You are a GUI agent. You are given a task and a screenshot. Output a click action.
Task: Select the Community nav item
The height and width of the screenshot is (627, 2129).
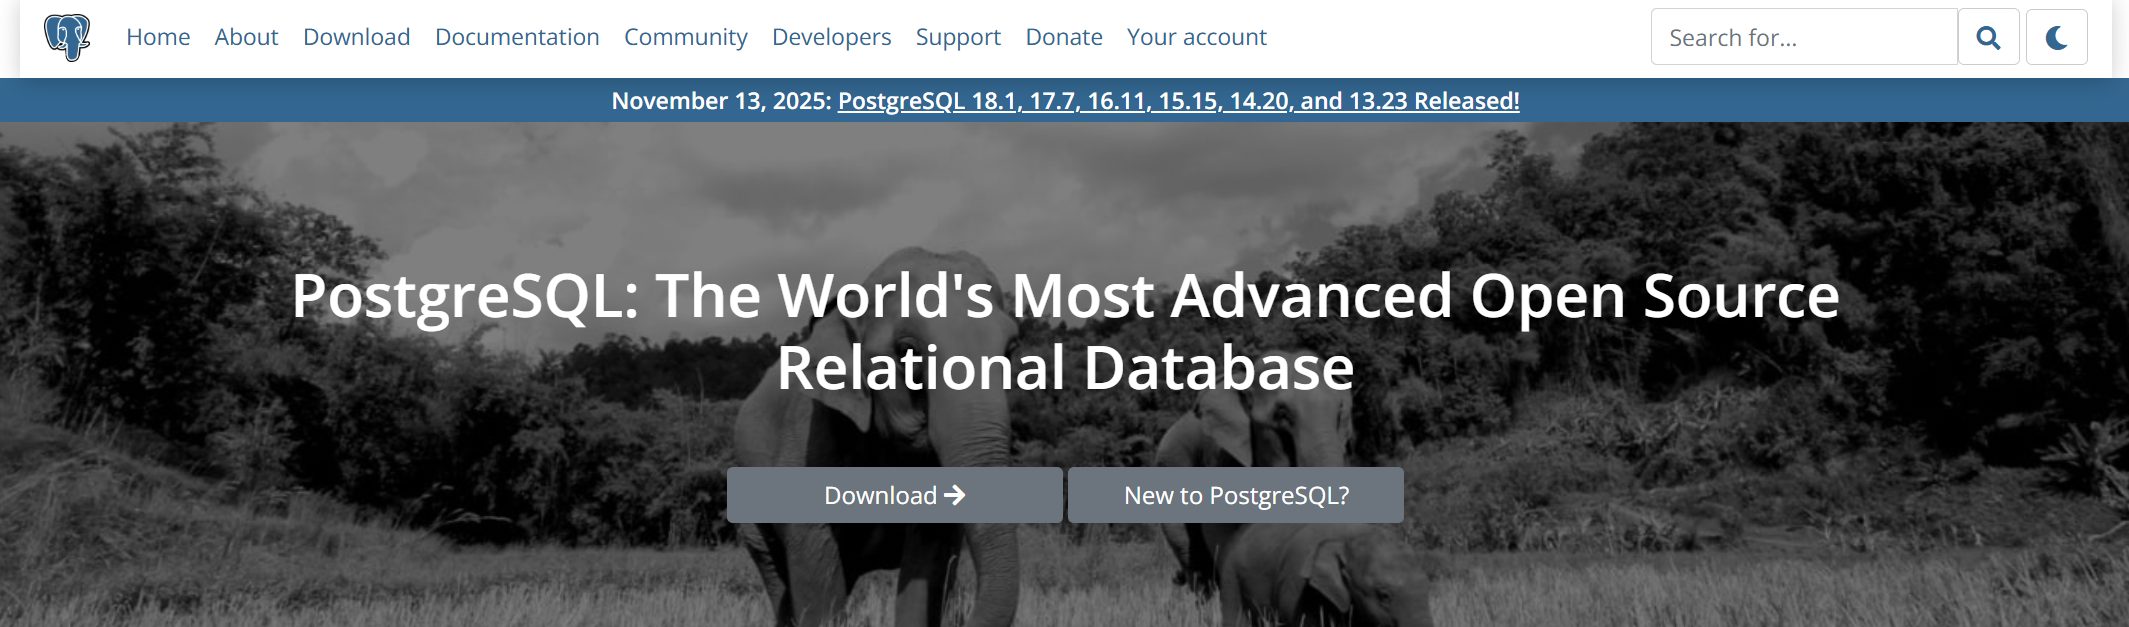pyautogui.click(x=685, y=37)
